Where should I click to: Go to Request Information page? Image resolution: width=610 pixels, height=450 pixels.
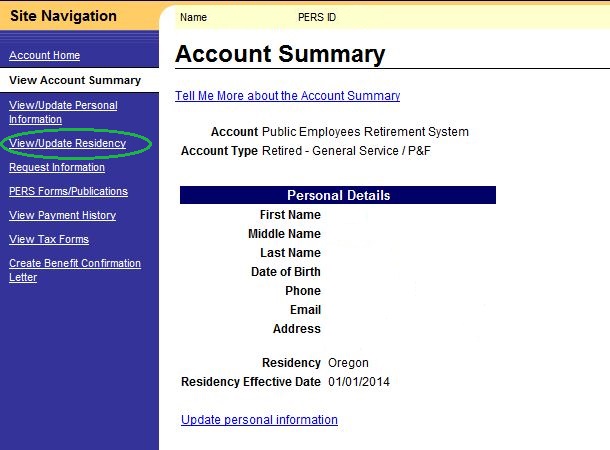[56, 168]
